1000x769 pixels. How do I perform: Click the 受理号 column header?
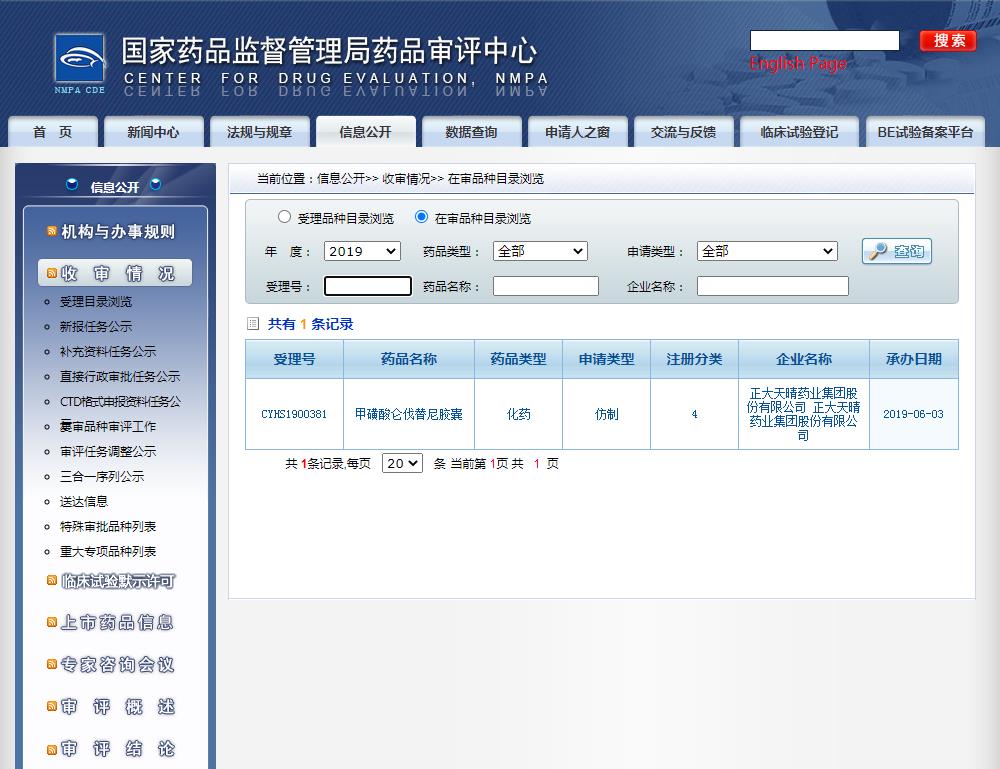click(294, 359)
